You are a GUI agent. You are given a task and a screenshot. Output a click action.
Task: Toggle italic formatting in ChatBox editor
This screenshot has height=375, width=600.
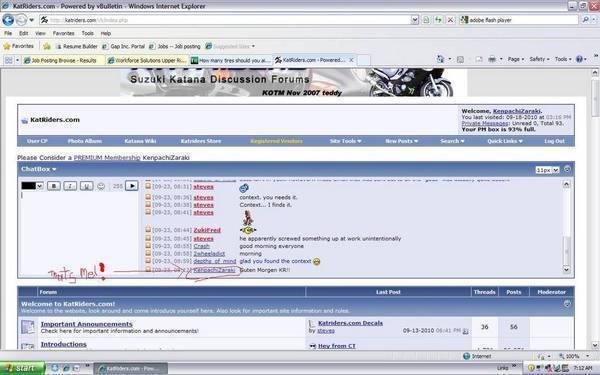pos(70,186)
